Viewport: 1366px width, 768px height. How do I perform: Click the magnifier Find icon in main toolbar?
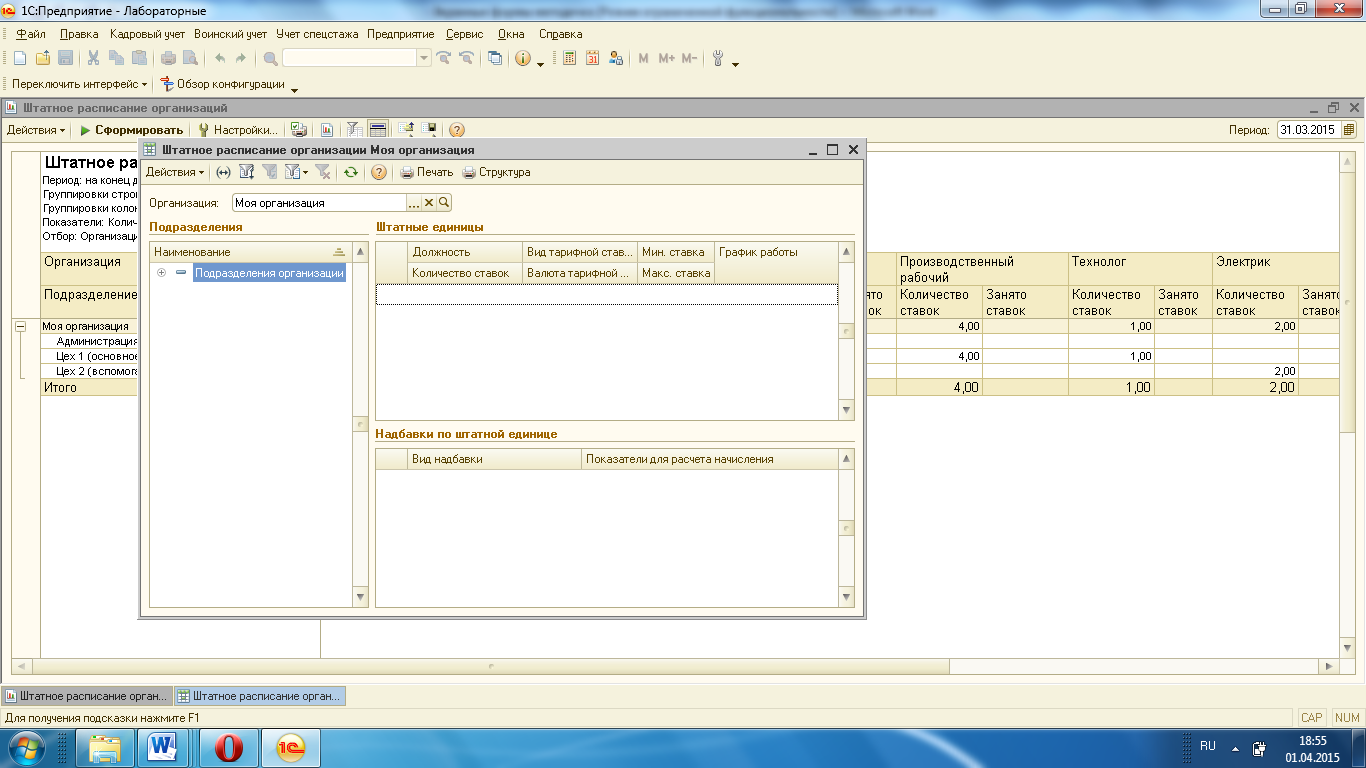[x=270, y=58]
